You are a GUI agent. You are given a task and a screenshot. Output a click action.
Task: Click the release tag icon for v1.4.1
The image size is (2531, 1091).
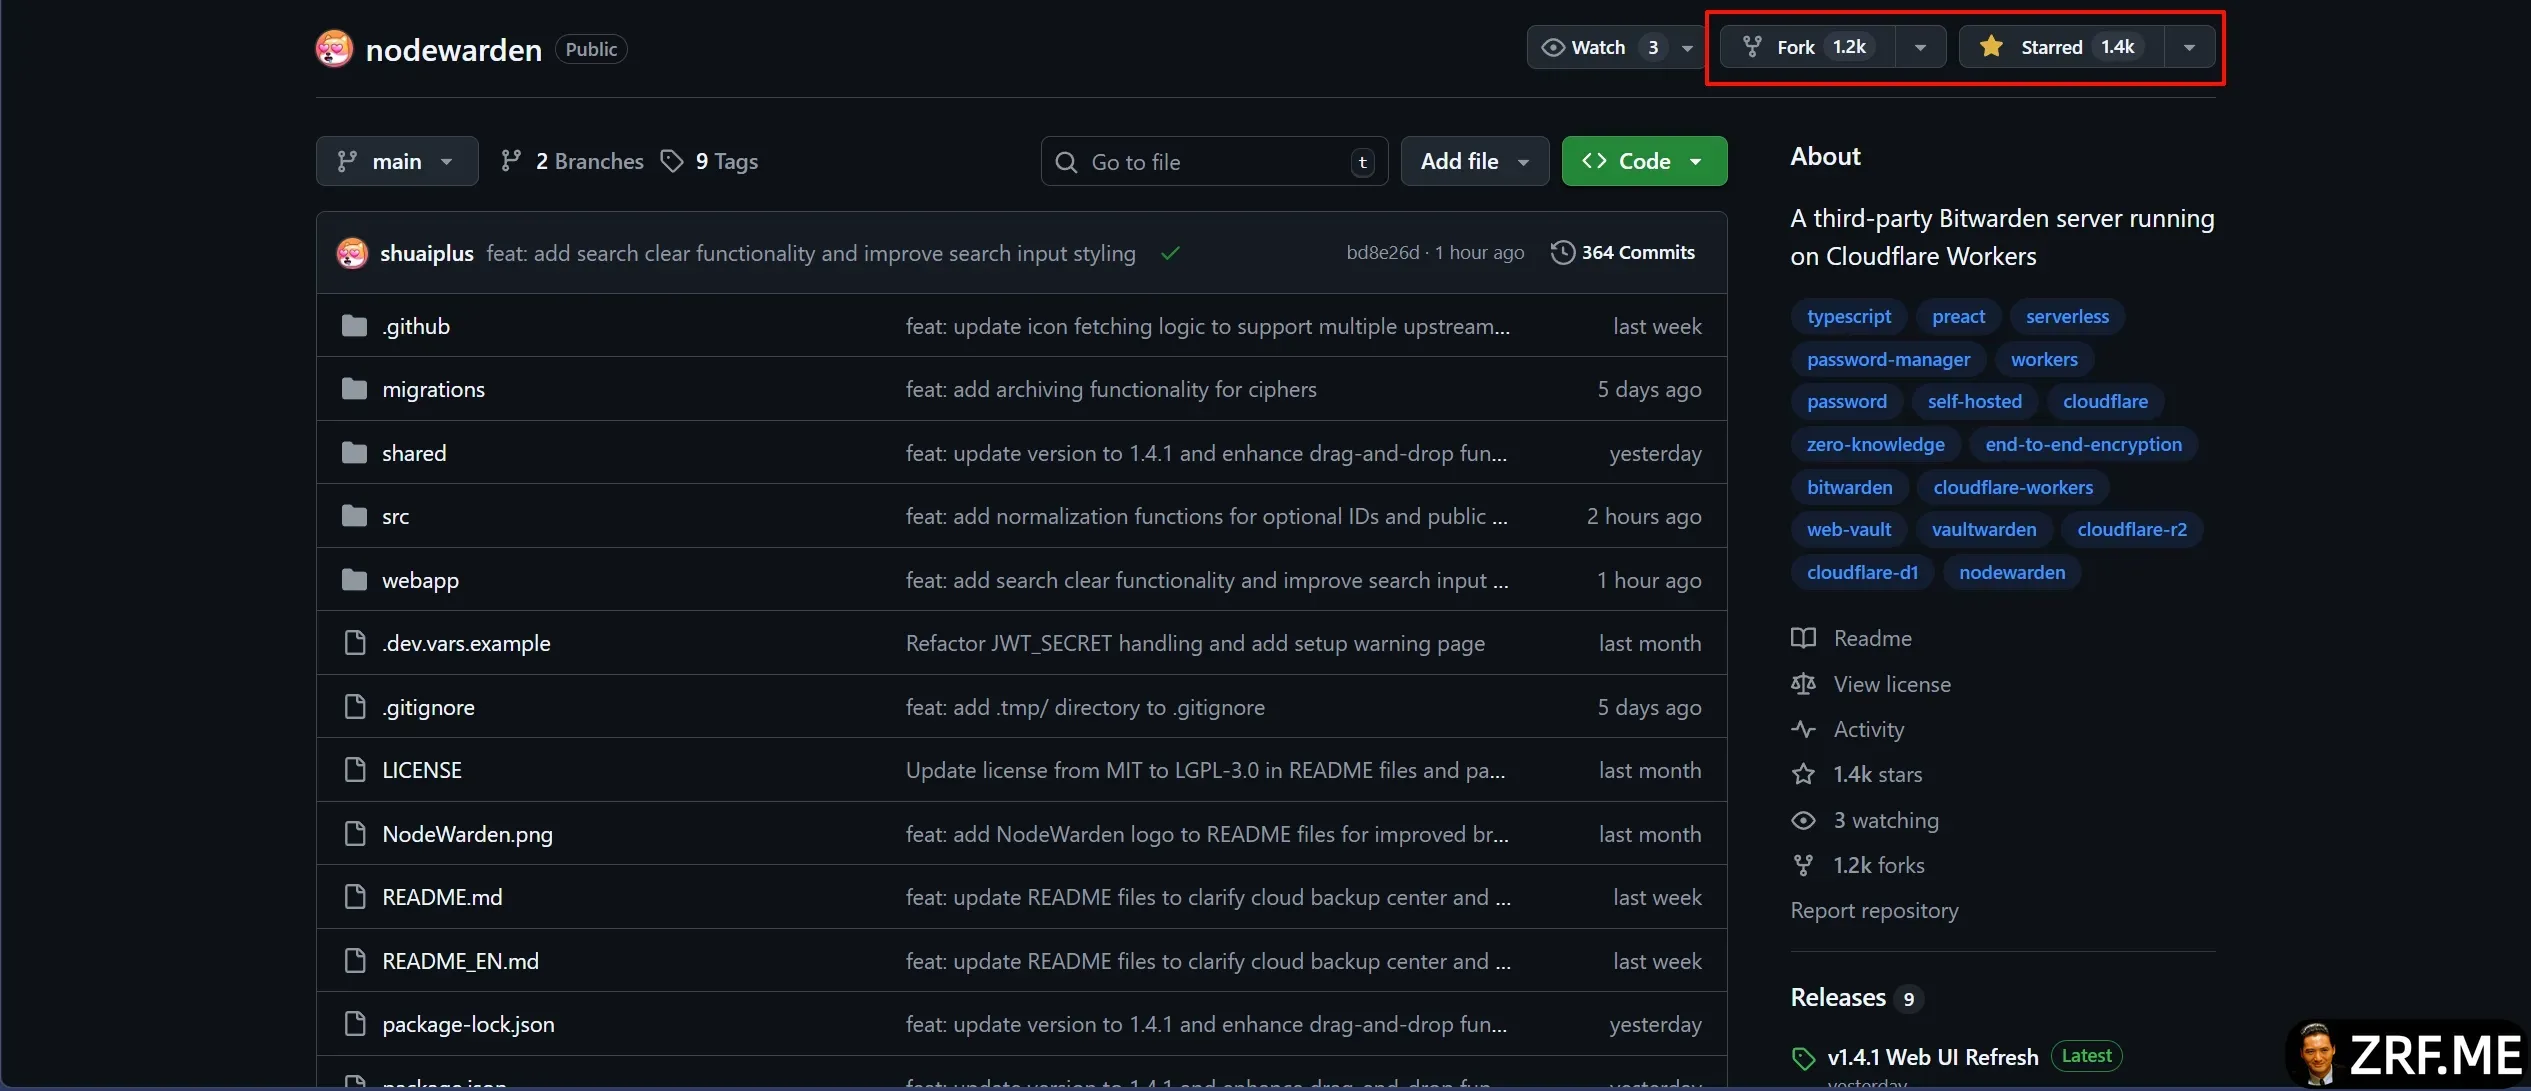pos(1803,1058)
